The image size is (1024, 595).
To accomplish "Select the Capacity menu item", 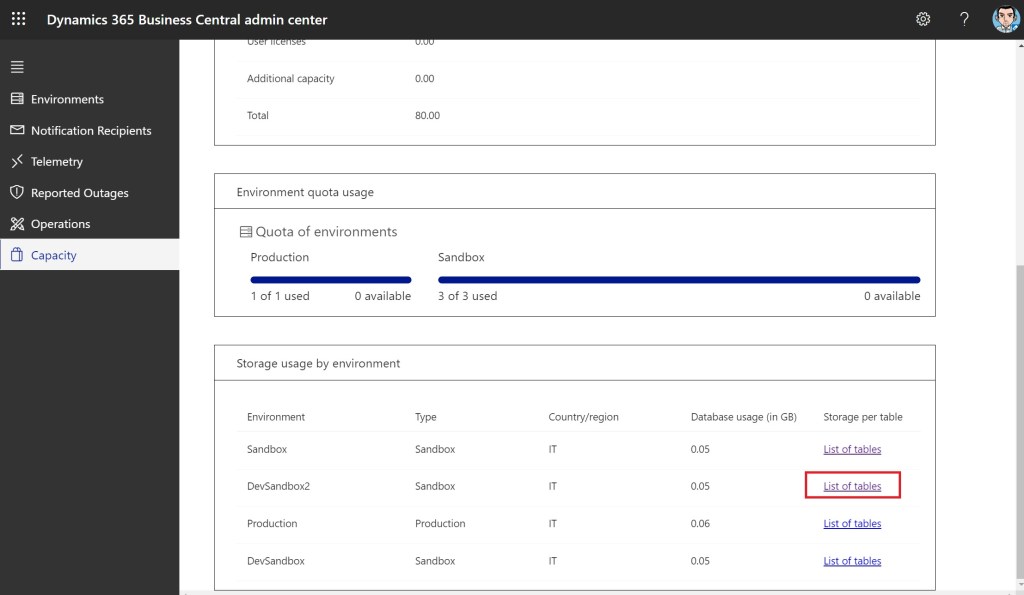I will pos(53,255).
